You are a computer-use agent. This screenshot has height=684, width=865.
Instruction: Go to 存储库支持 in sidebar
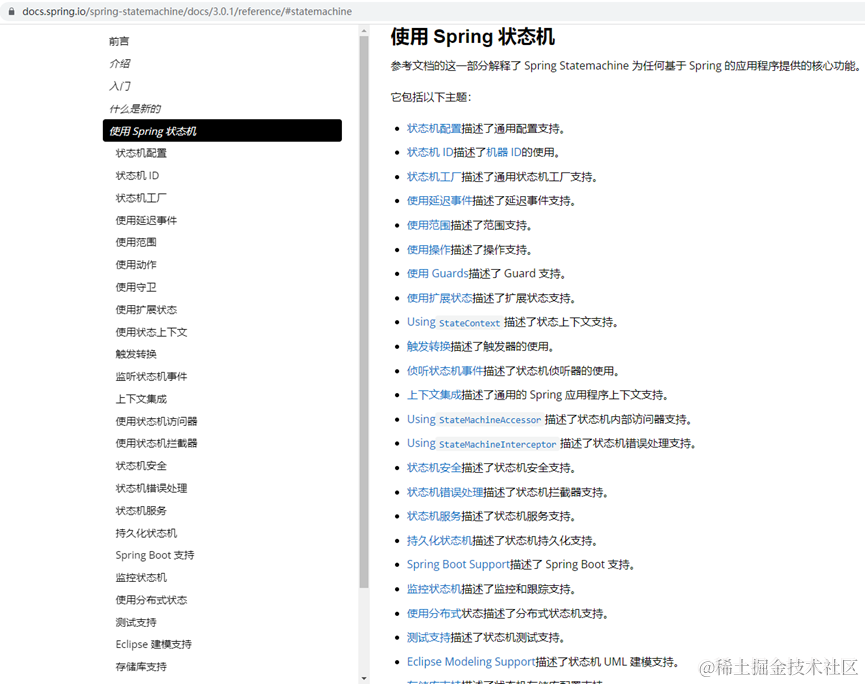tap(141, 667)
